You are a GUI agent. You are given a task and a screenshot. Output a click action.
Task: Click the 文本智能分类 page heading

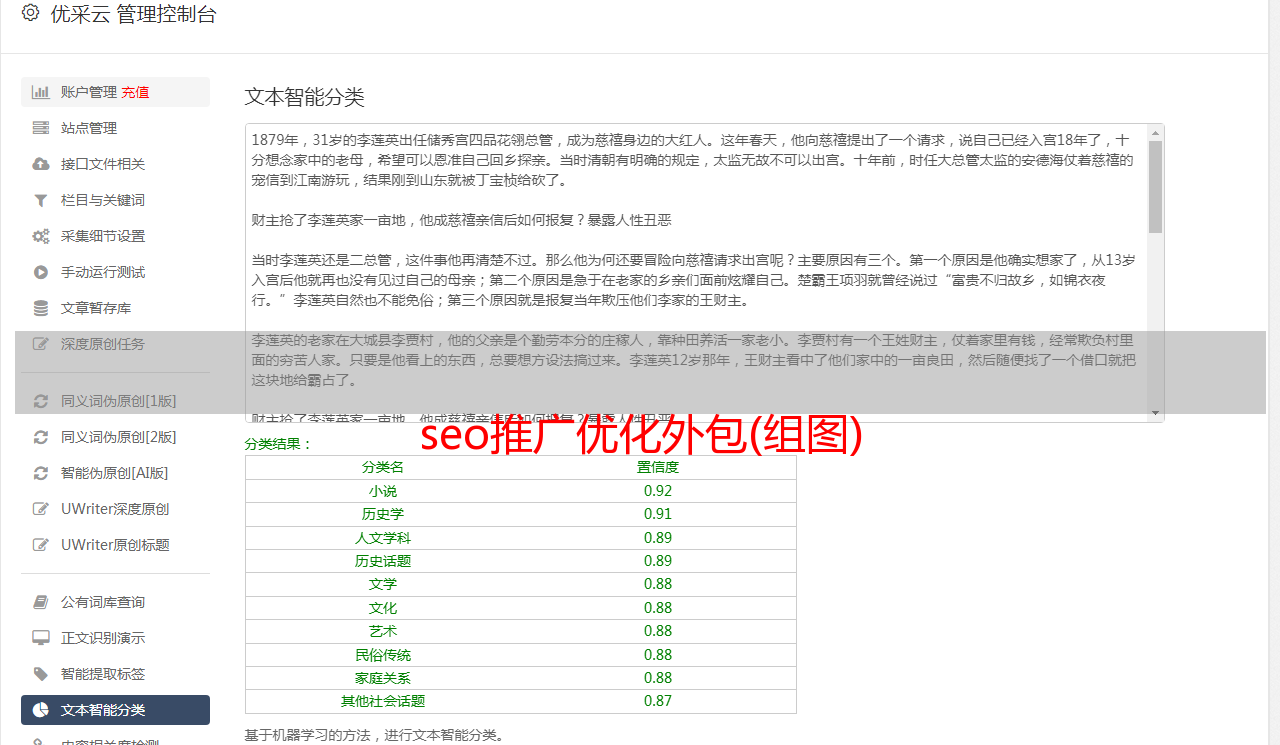[x=305, y=97]
